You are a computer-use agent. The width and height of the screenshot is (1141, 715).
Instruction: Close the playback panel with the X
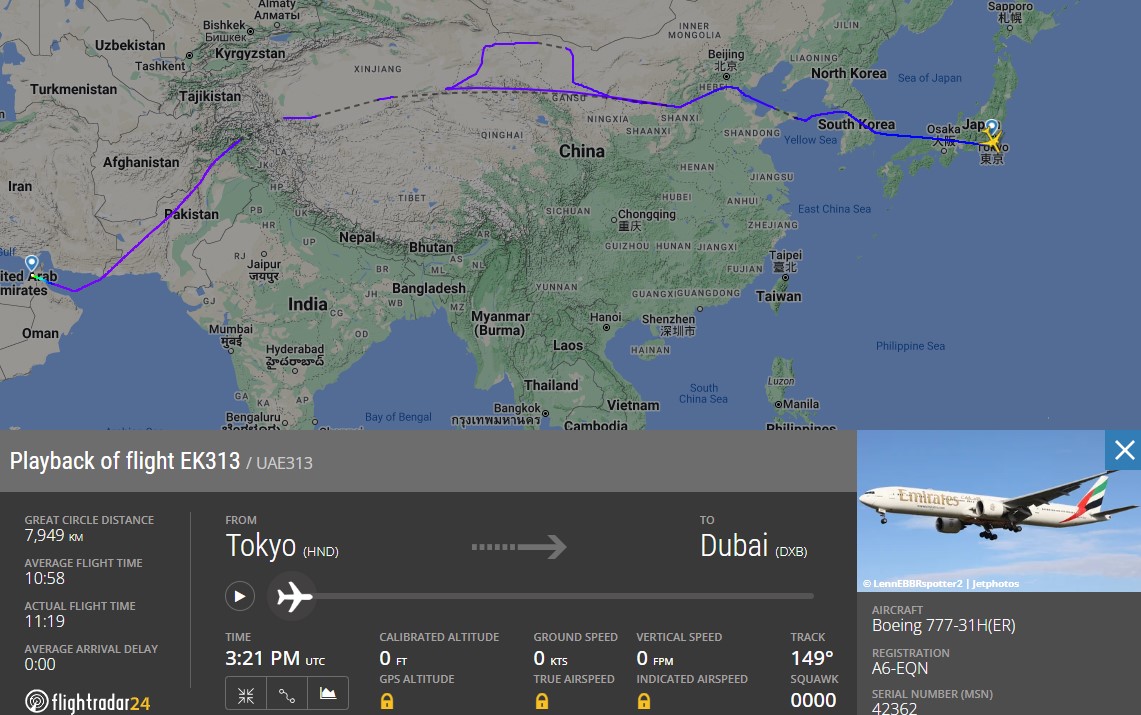(x=1124, y=450)
